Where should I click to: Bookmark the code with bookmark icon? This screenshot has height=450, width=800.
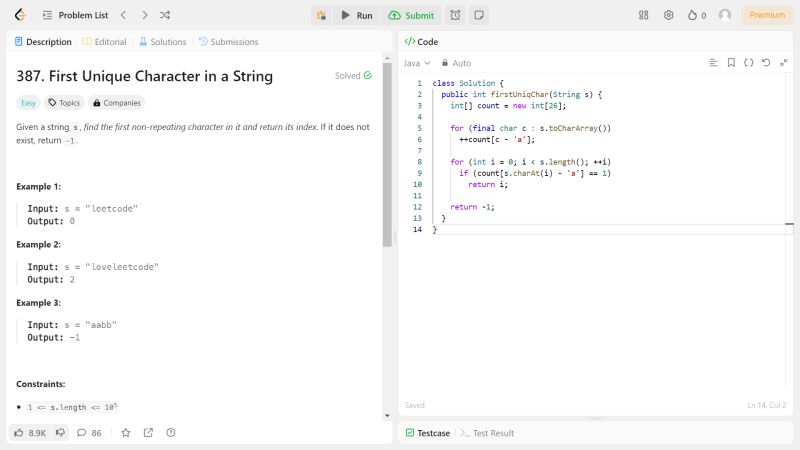pos(731,62)
